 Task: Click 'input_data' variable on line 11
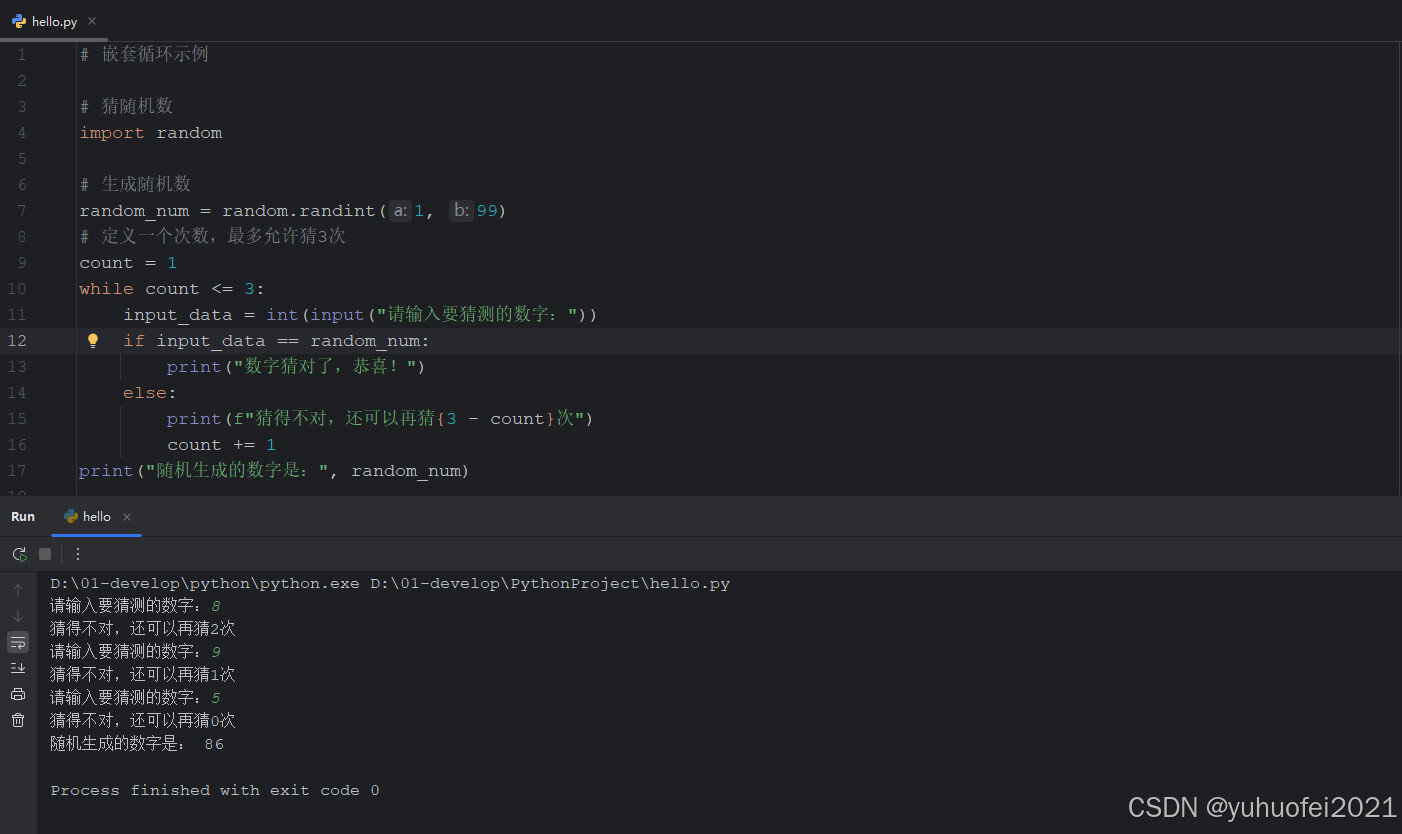tap(178, 315)
